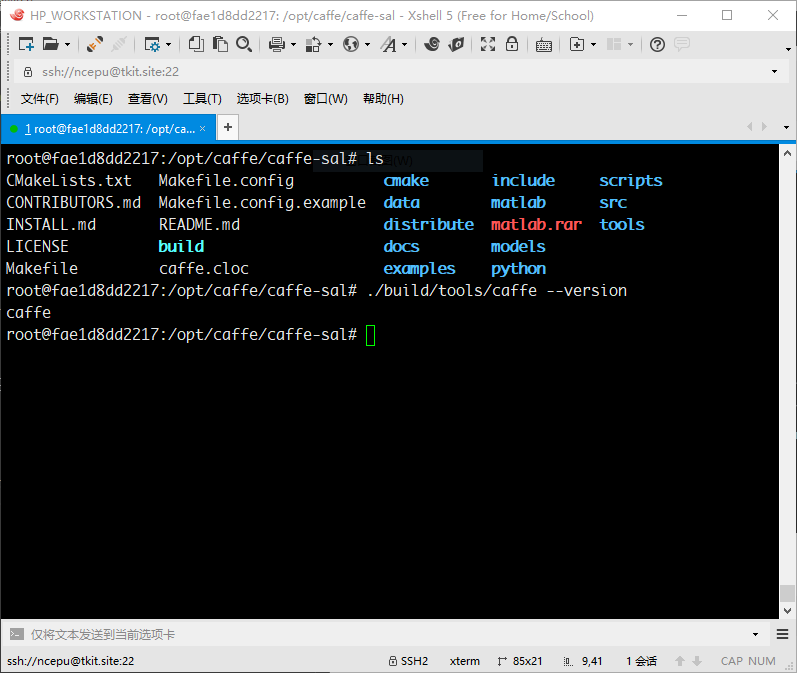Screen dimensions: 797x673
Task: Close the root@fae1d8dd2217 session tab
Action: click(x=203, y=129)
